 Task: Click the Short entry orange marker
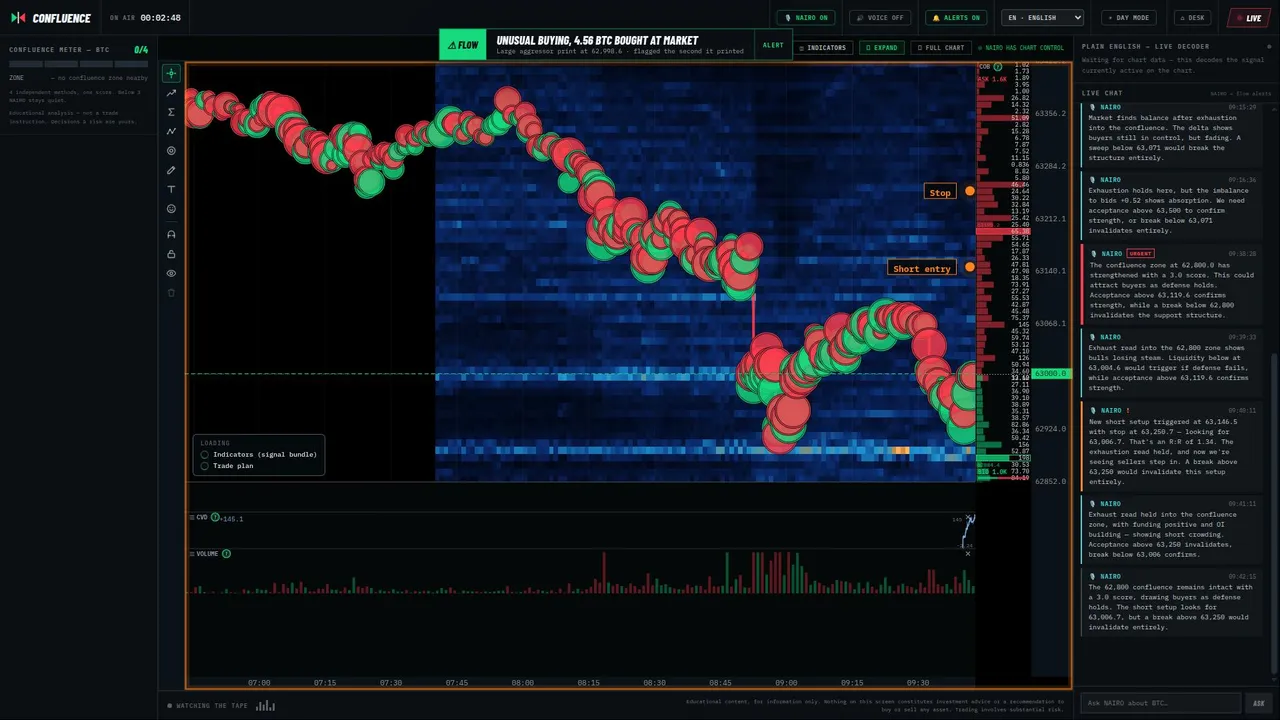point(969,267)
